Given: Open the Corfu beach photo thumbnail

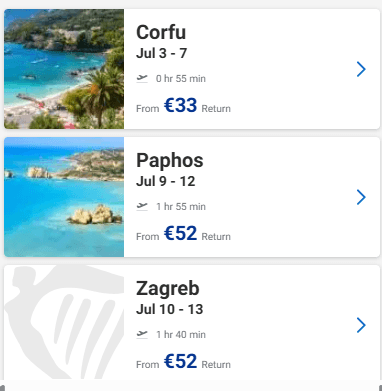Looking at the screenshot, I should [64, 69].
